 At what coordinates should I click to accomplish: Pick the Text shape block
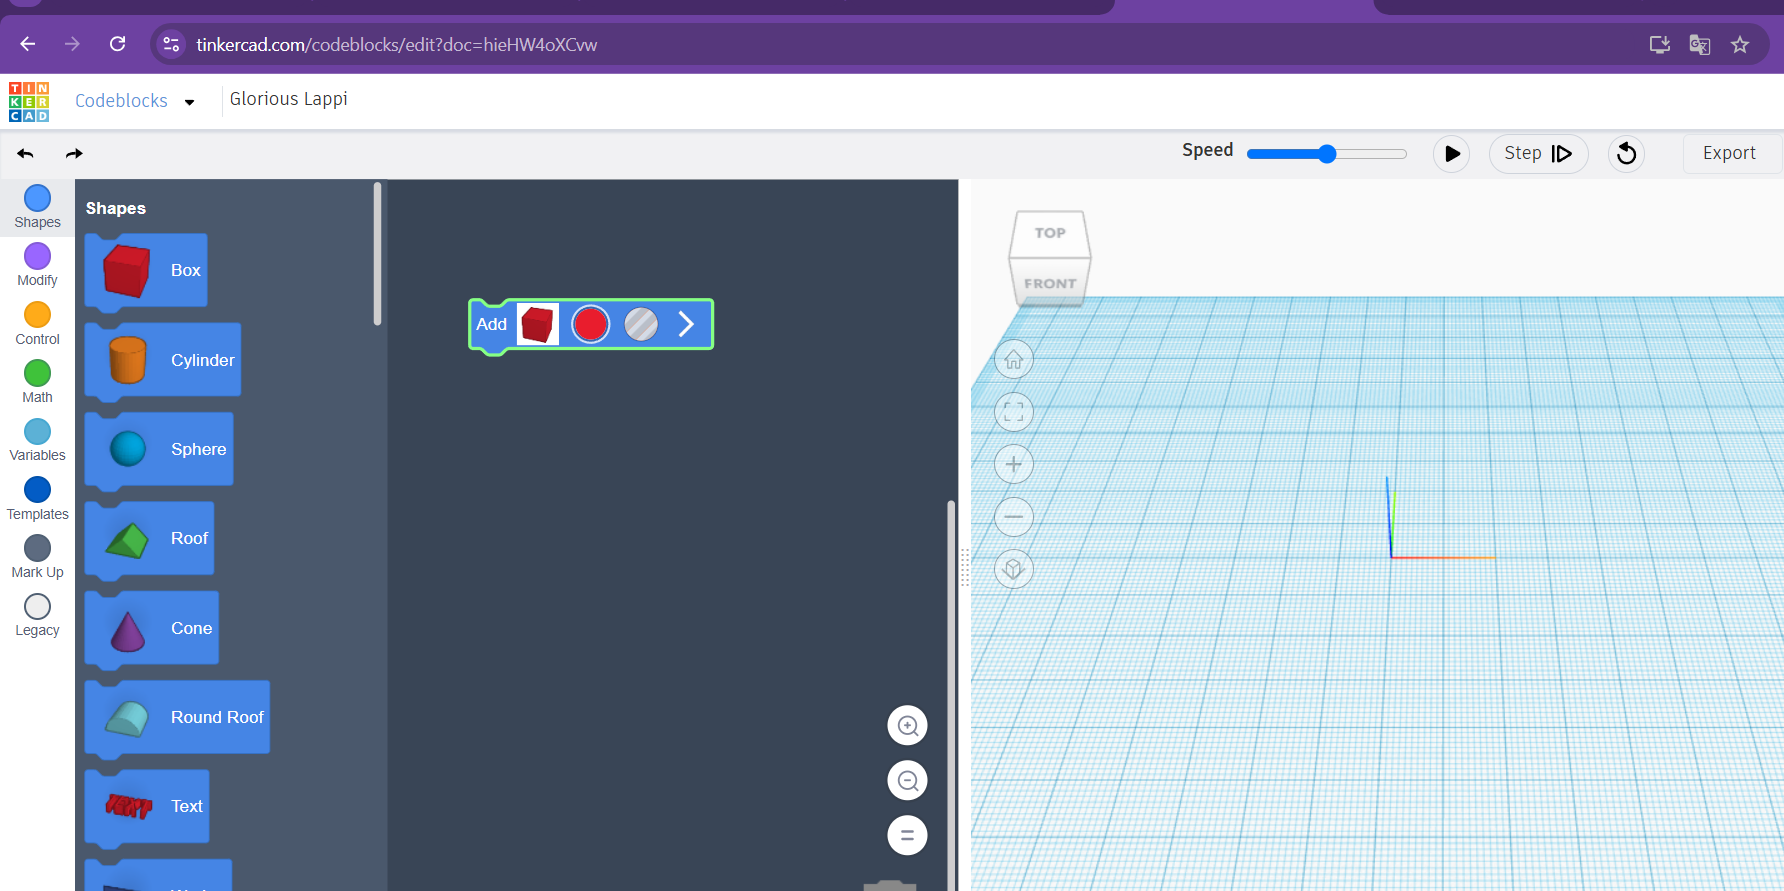coord(147,806)
